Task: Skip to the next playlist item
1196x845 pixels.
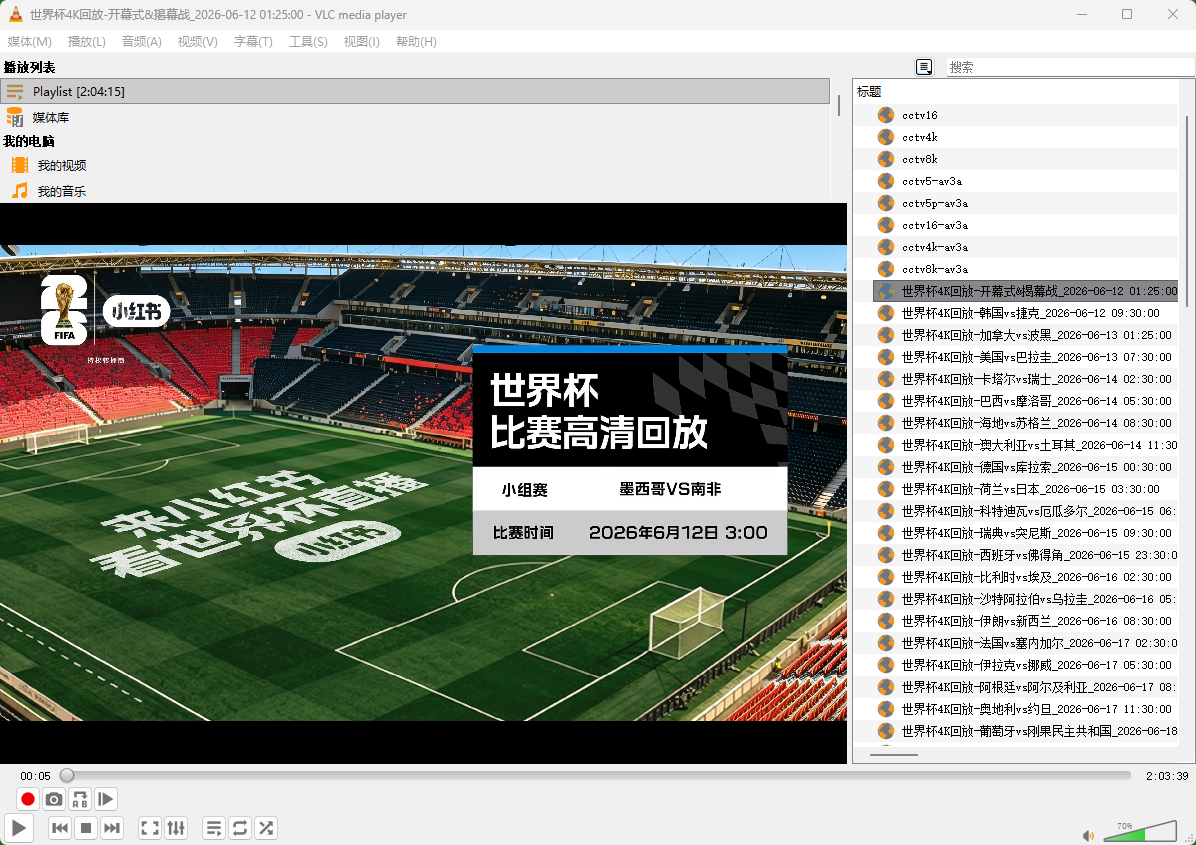Action: (x=112, y=828)
